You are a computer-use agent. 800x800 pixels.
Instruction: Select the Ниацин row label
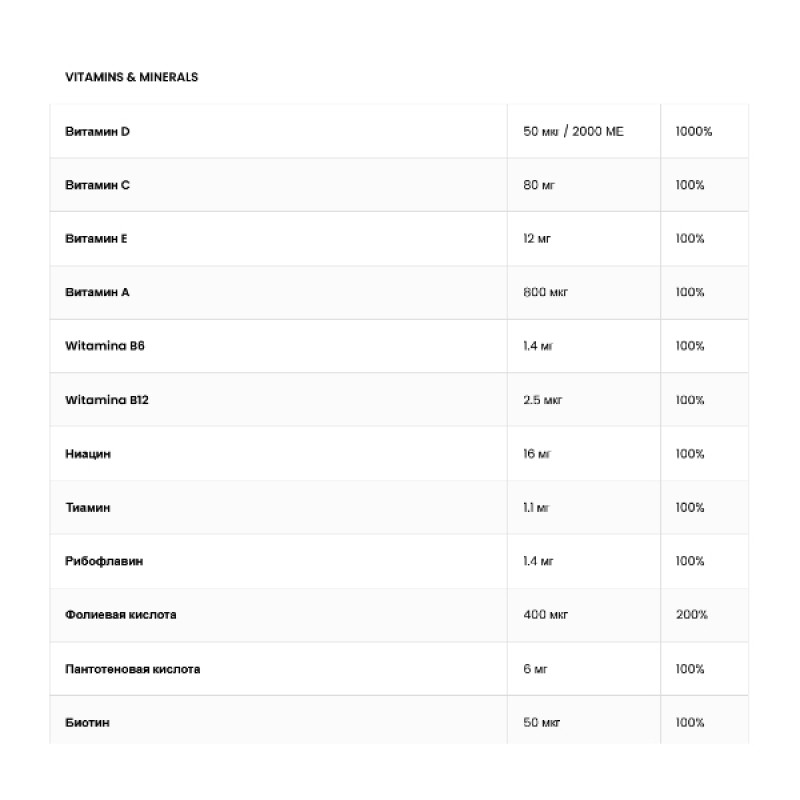(88, 454)
